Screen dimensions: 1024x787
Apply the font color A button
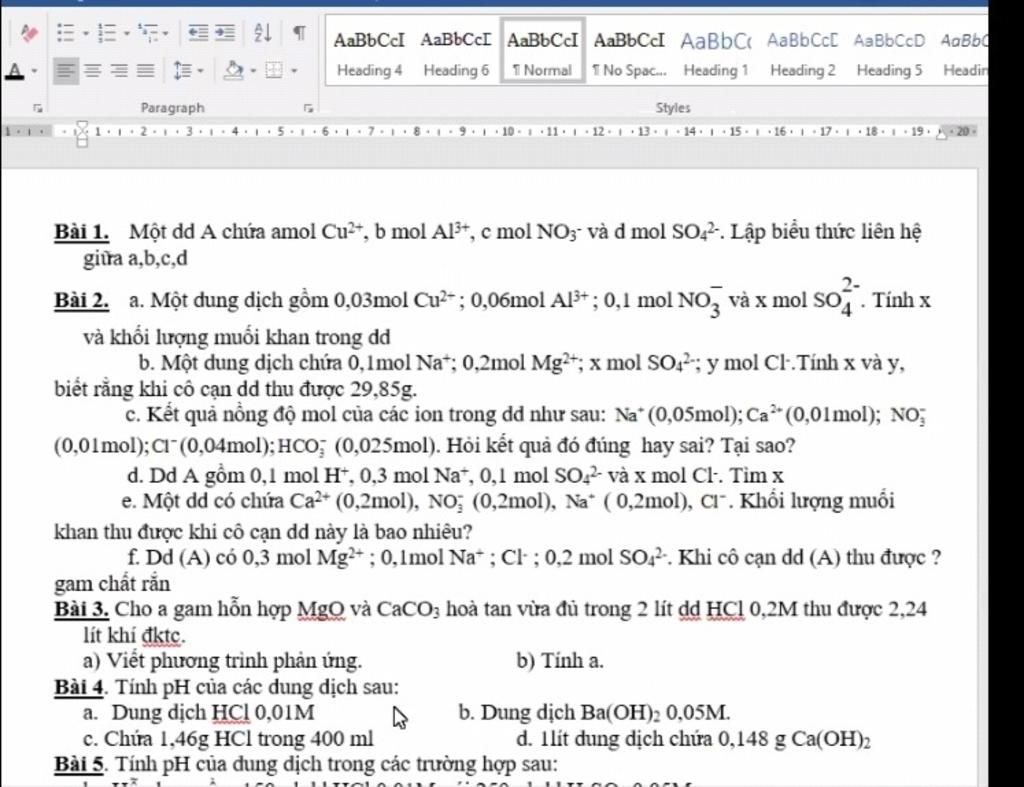[x=14, y=70]
